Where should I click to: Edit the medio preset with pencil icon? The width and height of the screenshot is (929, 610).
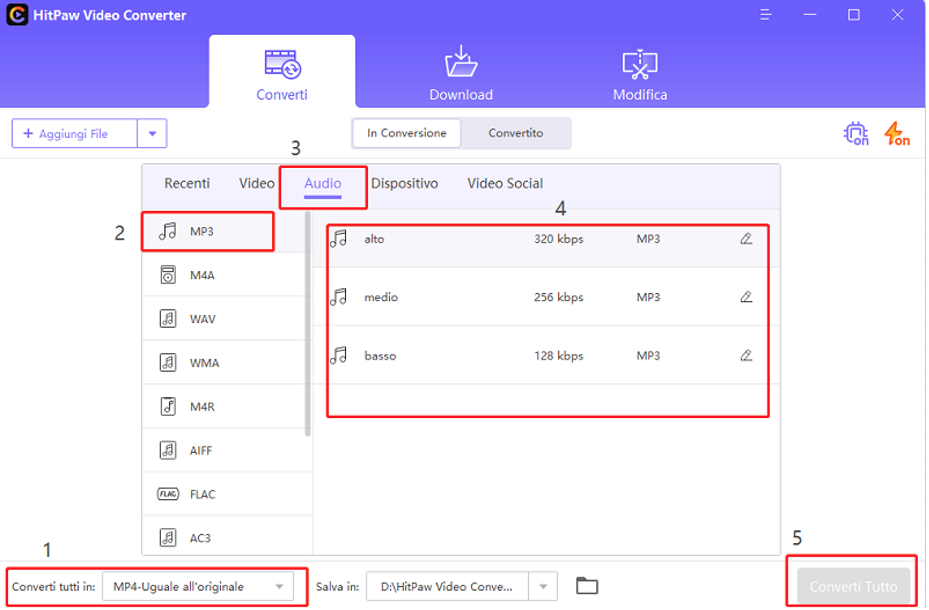(x=747, y=297)
